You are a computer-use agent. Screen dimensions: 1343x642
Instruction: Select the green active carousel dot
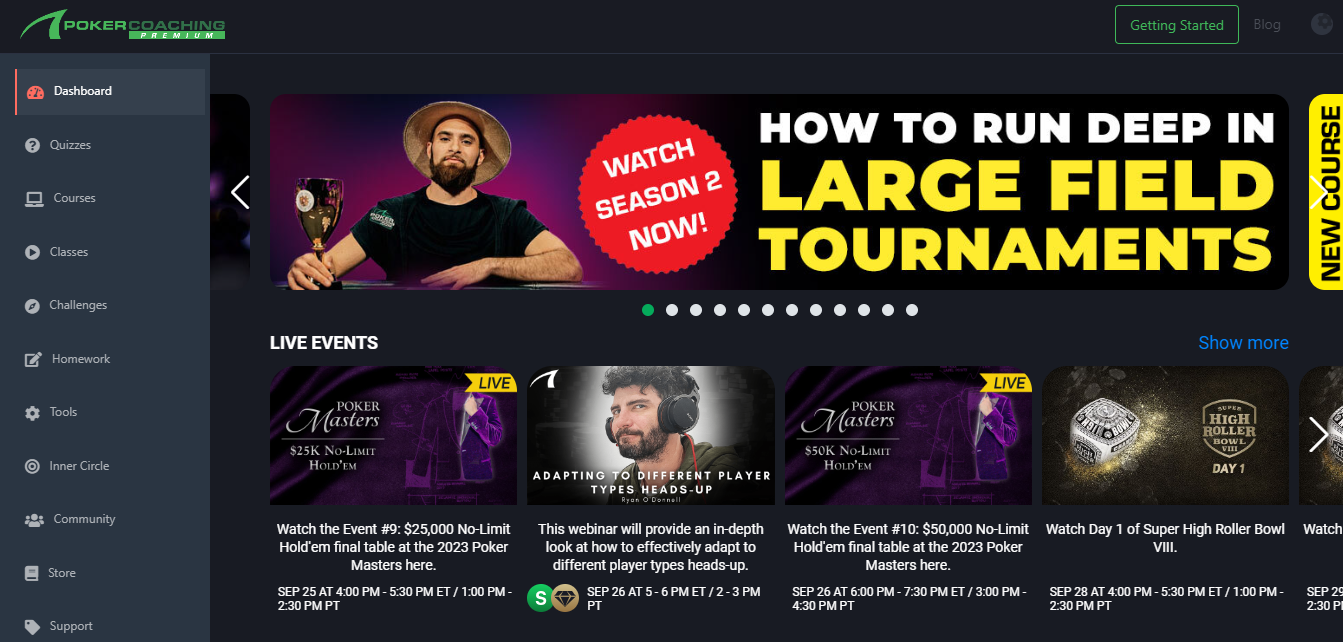click(648, 310)
